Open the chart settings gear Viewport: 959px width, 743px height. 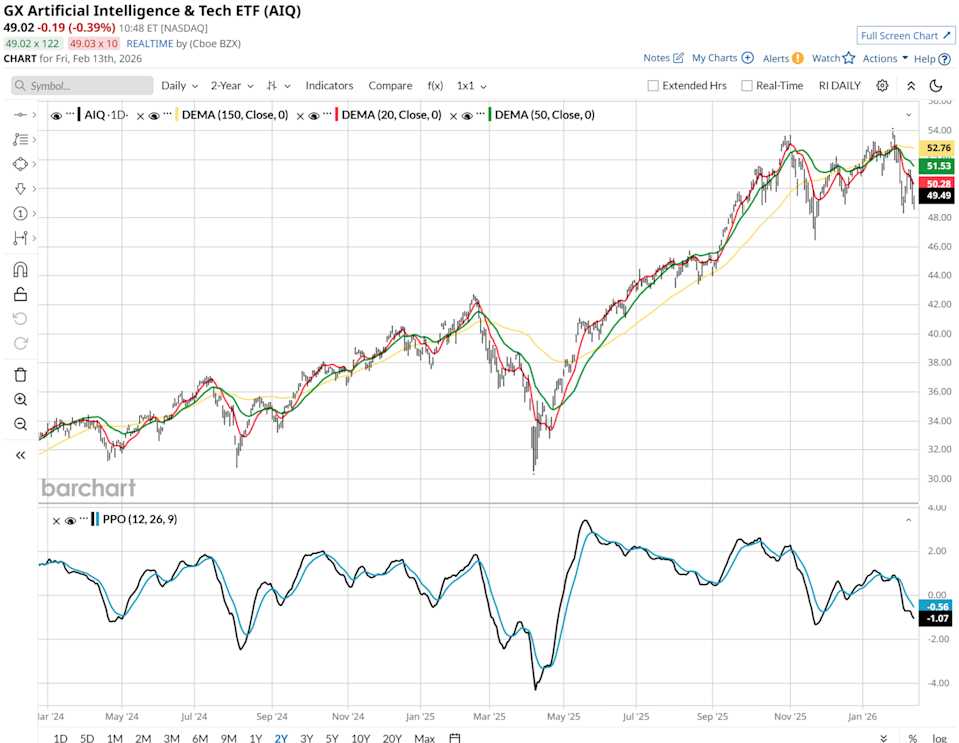pyautogui.click(x=881, y=85)
